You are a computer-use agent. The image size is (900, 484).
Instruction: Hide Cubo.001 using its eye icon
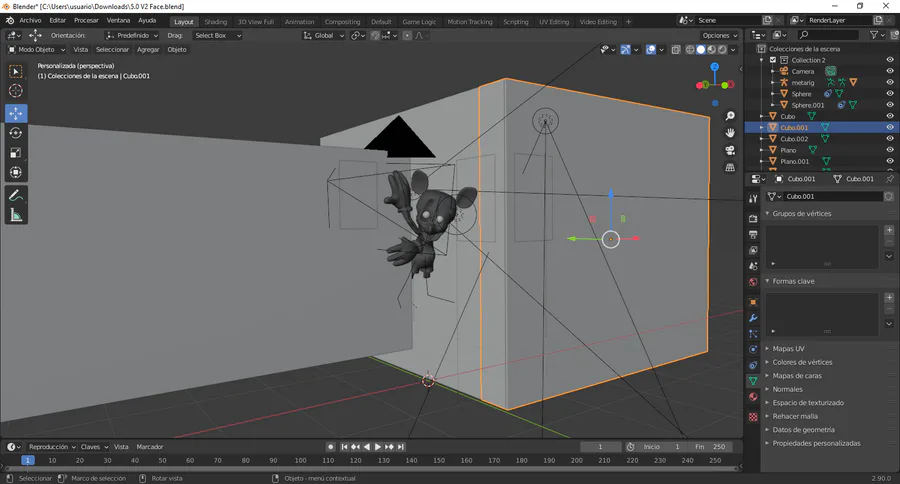pos(890,127)
